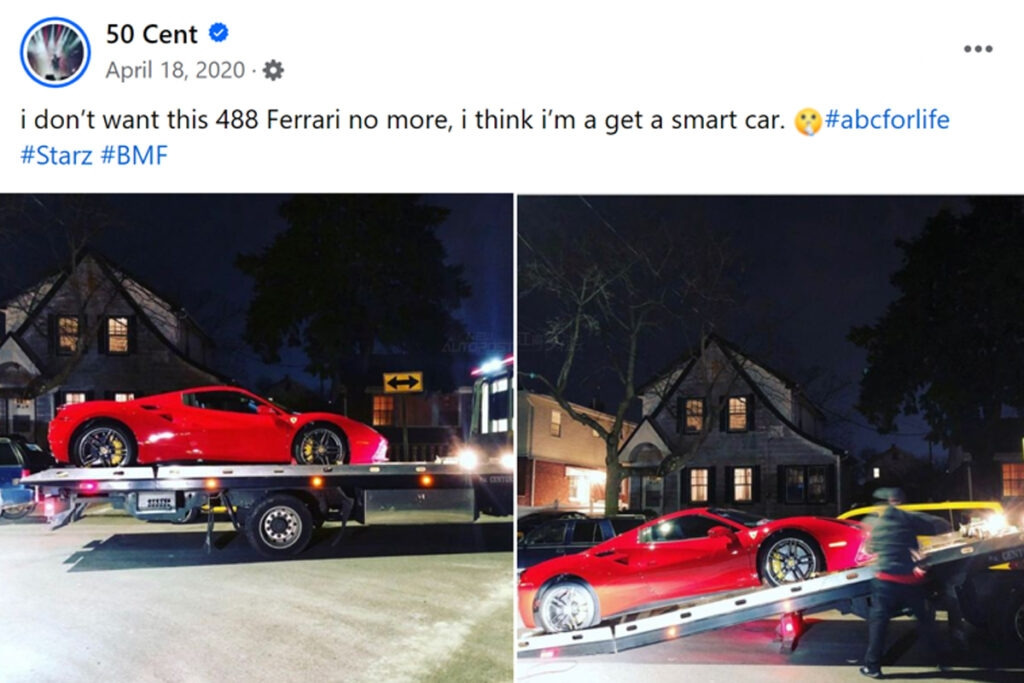
Task: Open post privacy gear icon
Action: coord(273,70)
